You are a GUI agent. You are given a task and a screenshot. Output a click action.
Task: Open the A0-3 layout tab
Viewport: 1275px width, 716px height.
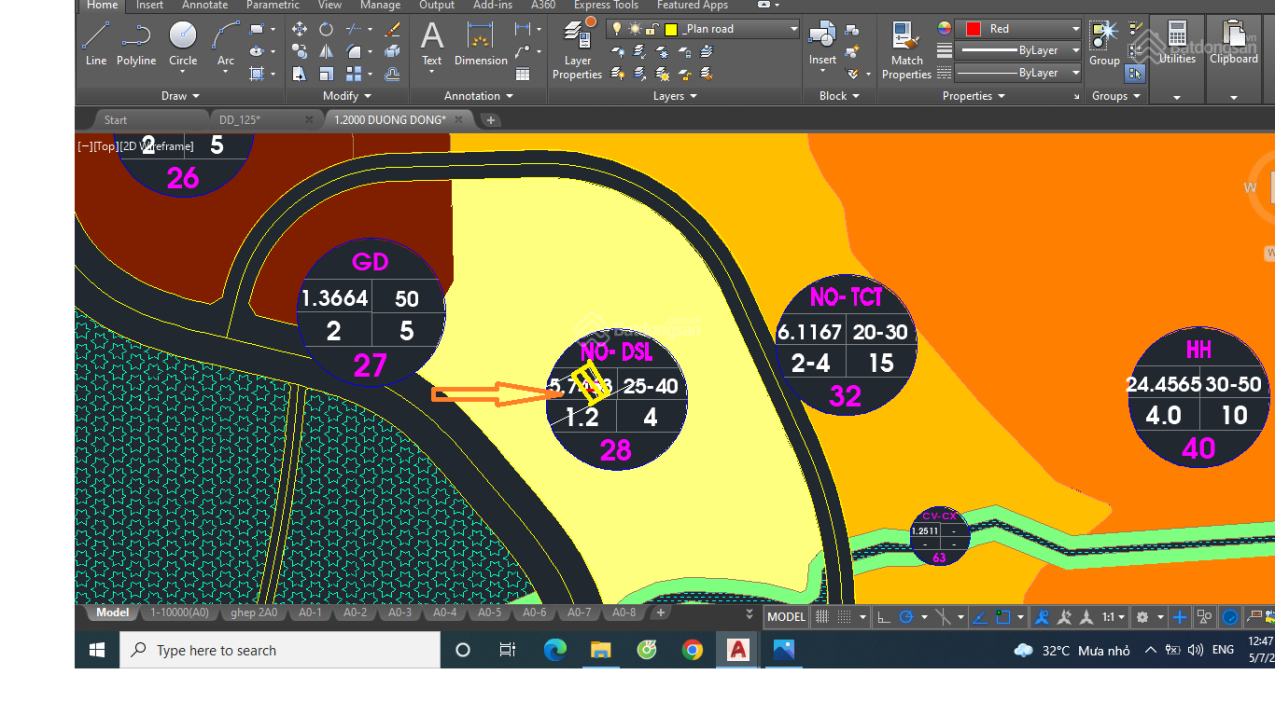[x=399, y=613]
